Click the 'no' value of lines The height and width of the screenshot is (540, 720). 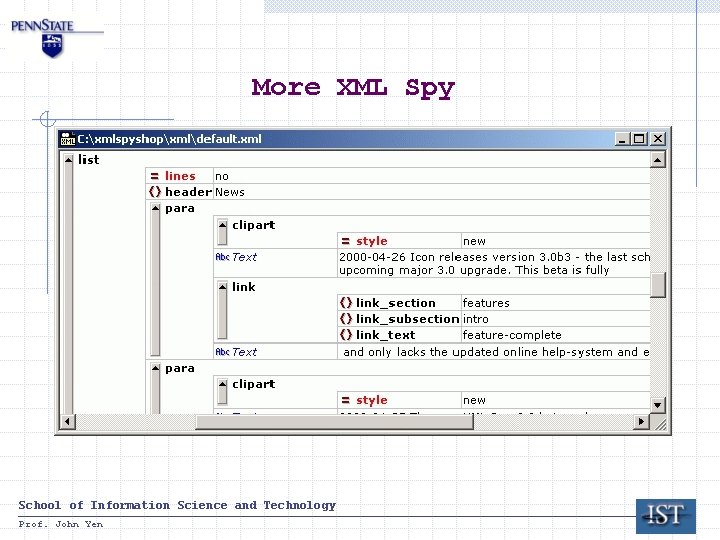[222, 176]
